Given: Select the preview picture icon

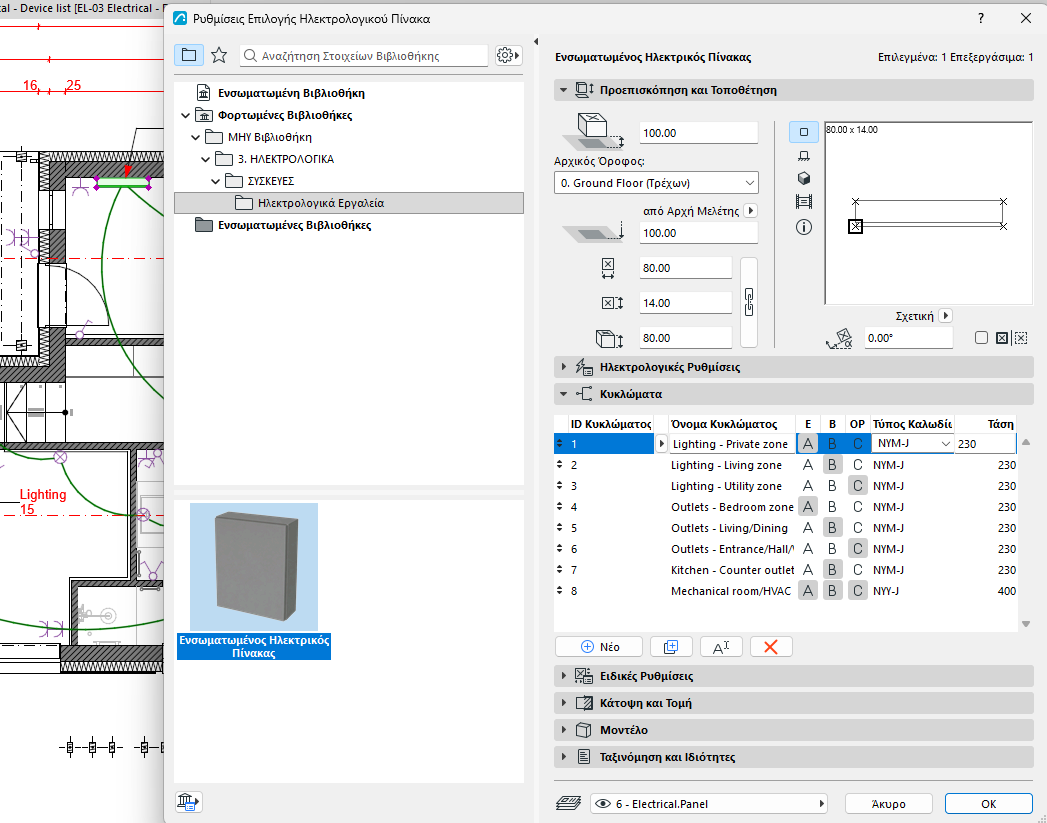Looking at the screenshot, I should pyautogui.click(x=804, y=202).
